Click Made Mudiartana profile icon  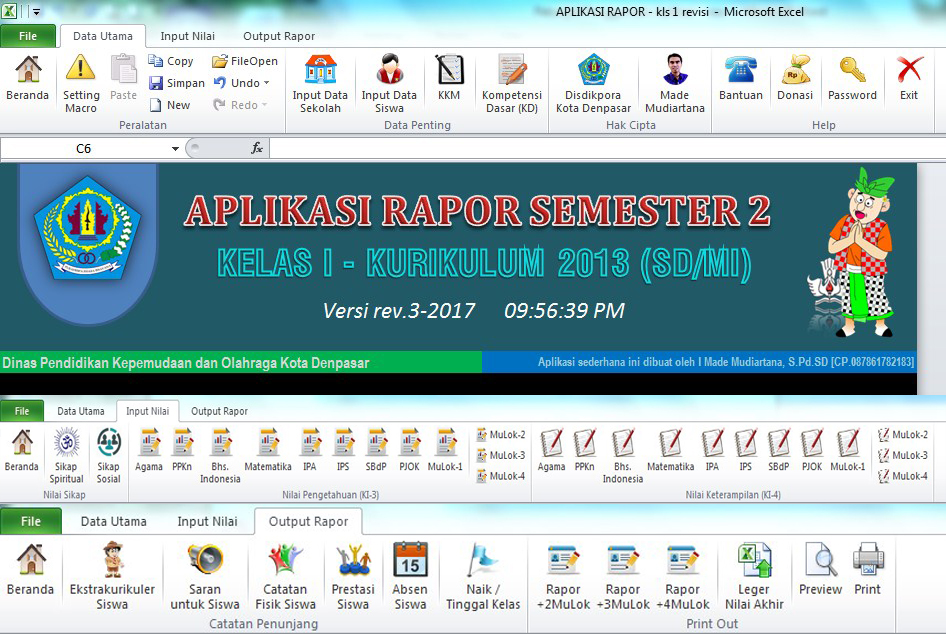coord(675,69)
